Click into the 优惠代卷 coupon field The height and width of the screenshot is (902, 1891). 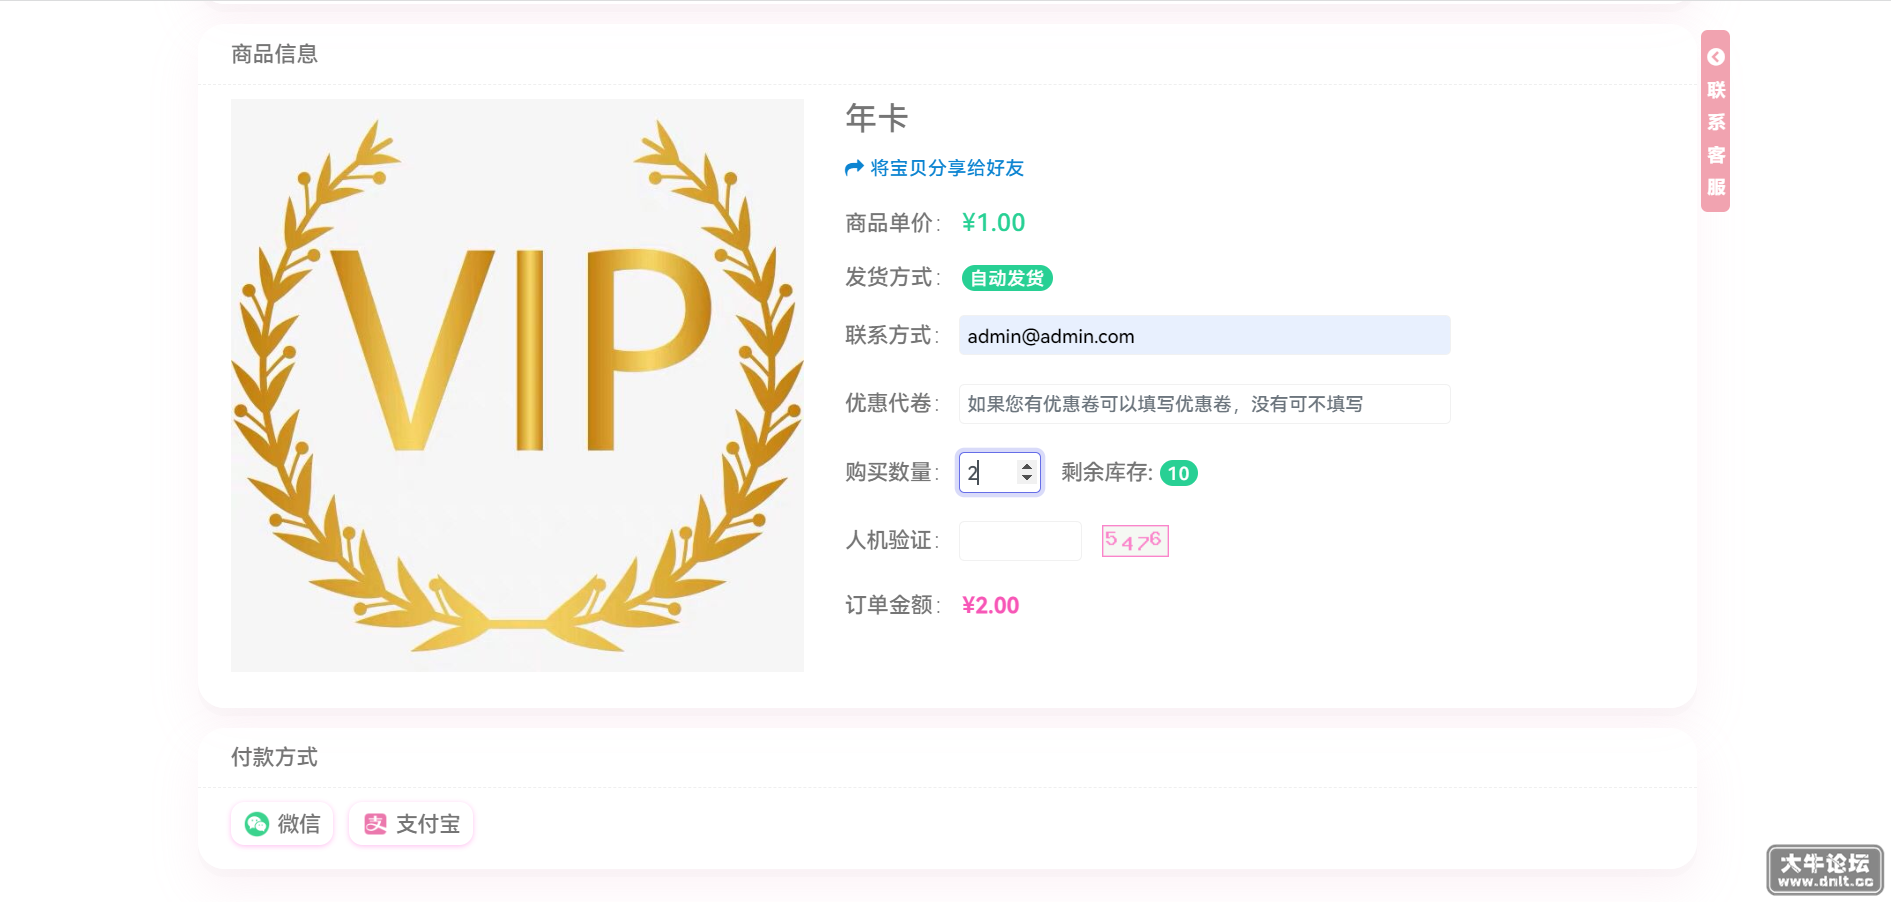point(1204,404)
